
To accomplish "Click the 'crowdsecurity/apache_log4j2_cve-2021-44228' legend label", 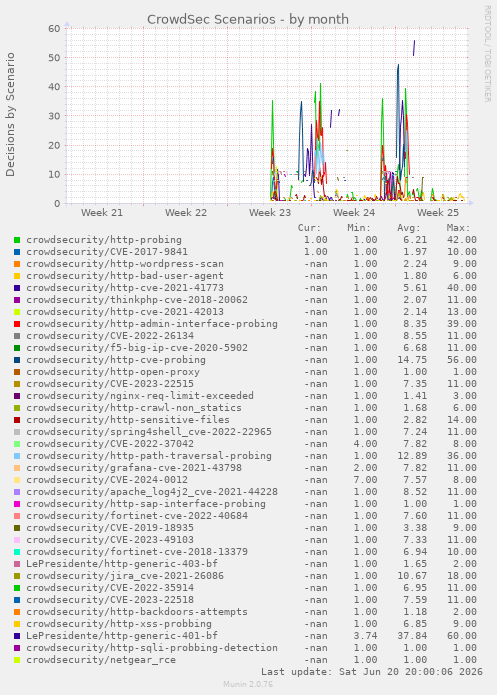I will (x=152, y=492).
